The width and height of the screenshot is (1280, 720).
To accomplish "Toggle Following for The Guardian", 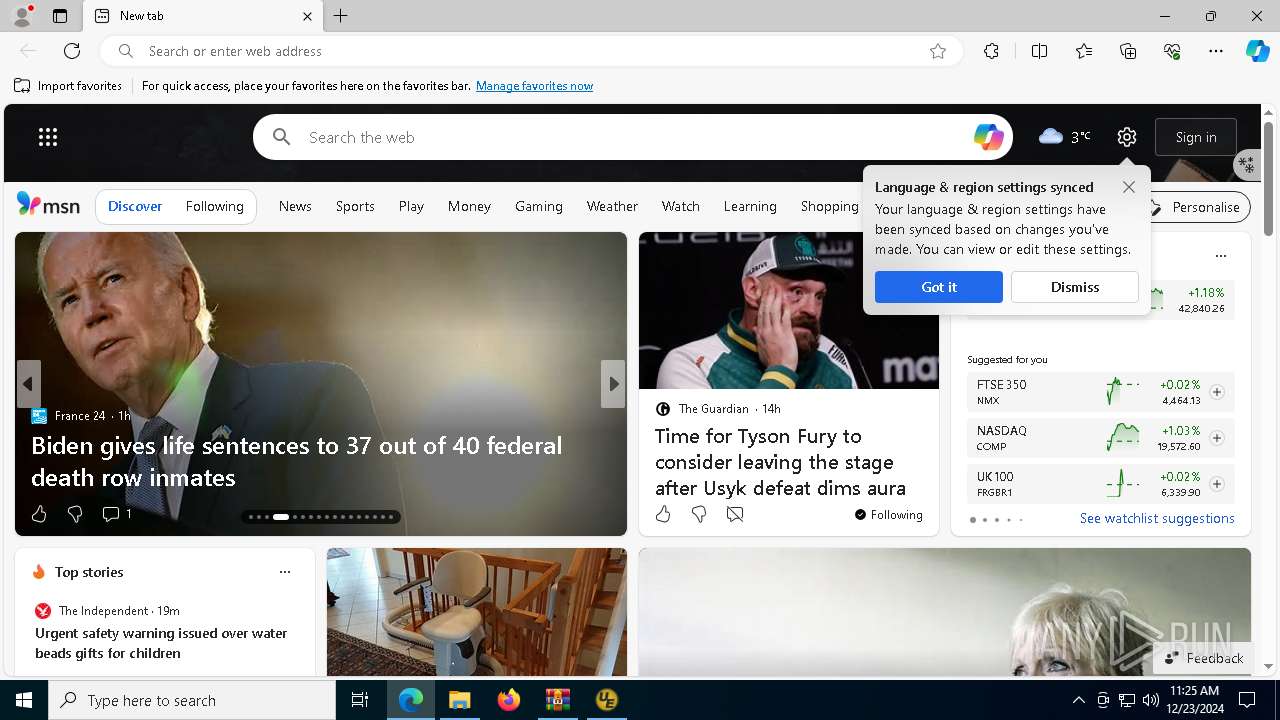I will tap(888, 515).
